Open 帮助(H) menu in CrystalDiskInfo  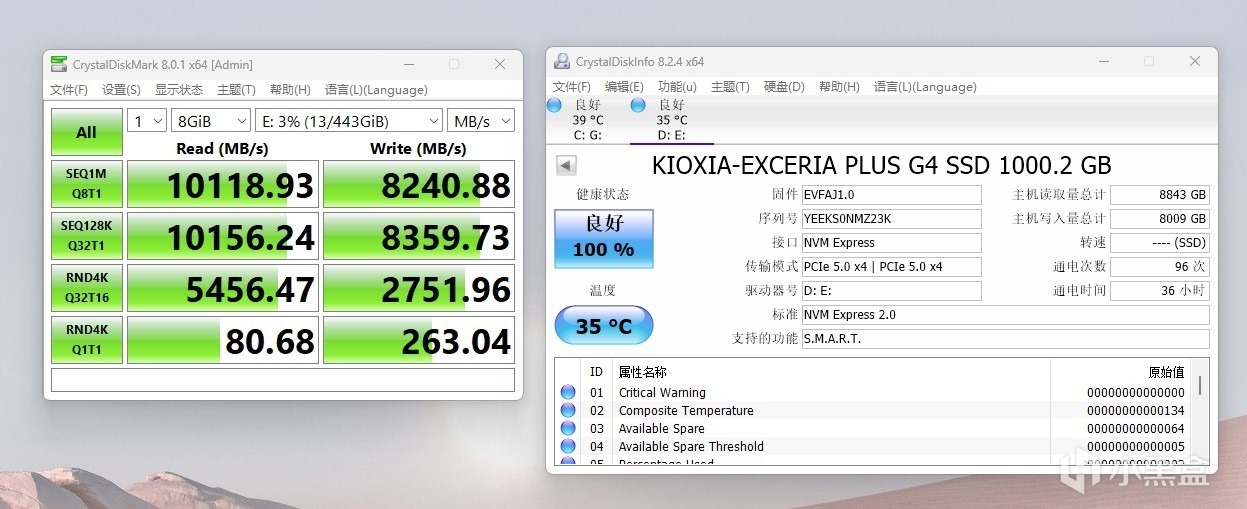(839, 87)
